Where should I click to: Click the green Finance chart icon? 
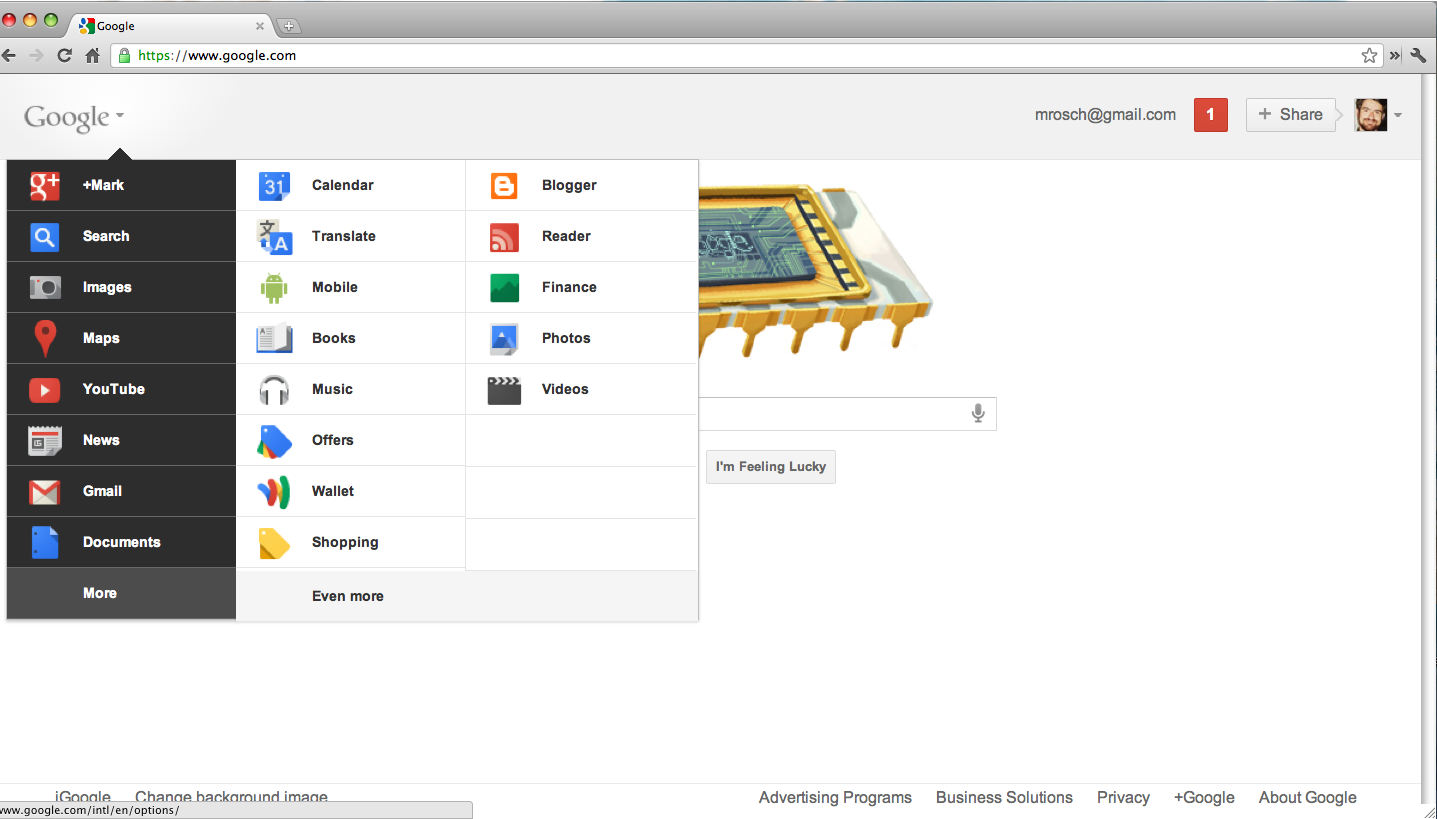[504, 287]
